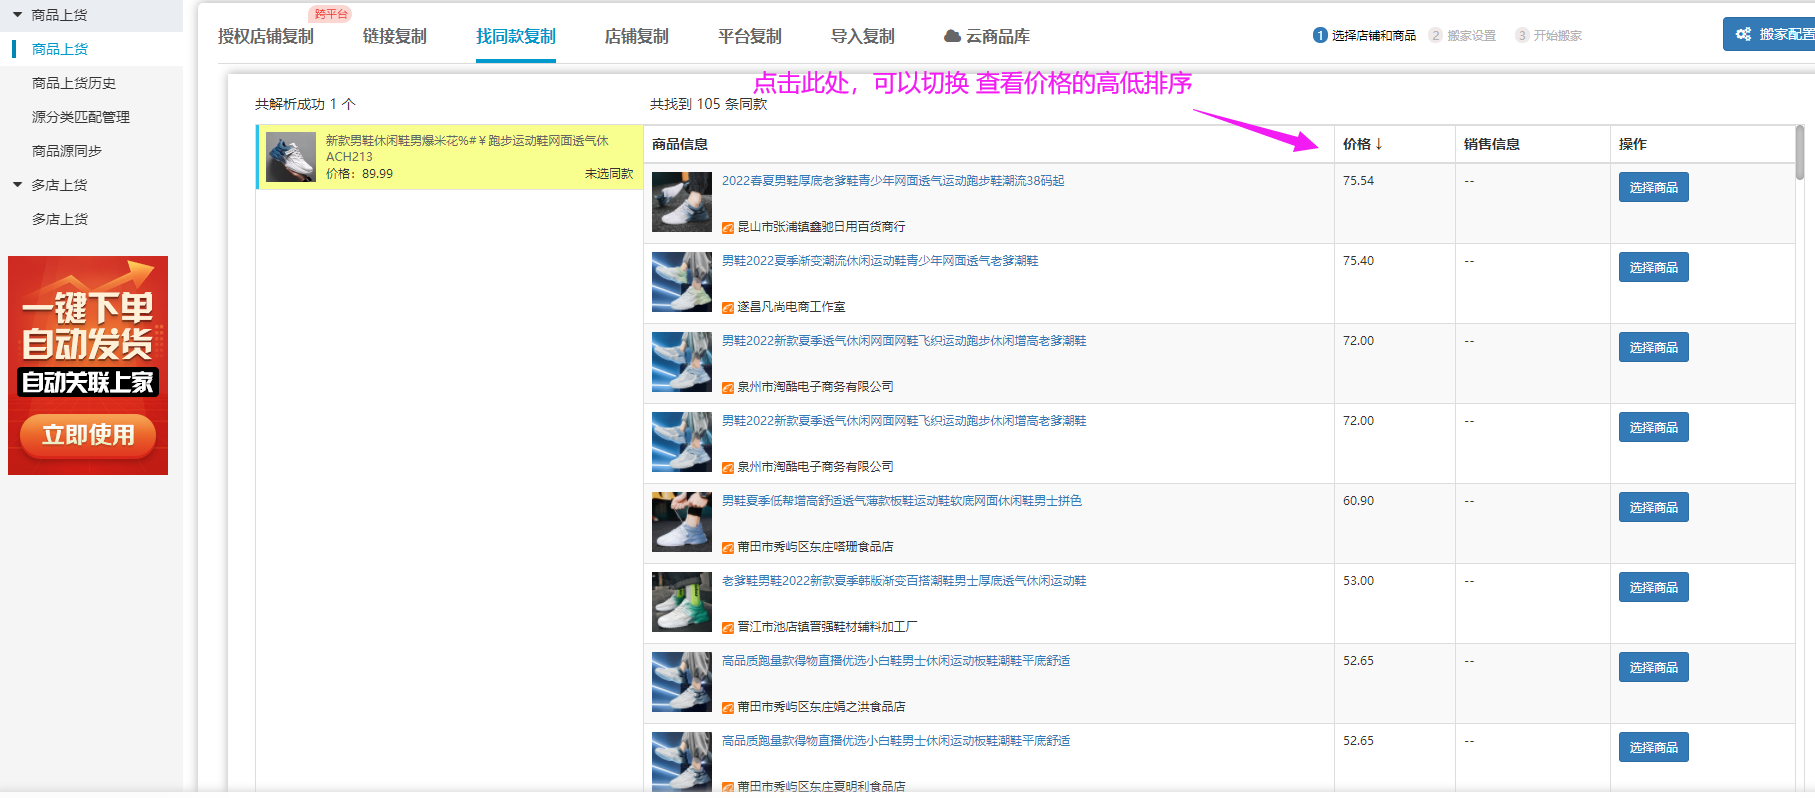Click the gear icon on 搬家配置 button
This screenshot has height=798, width=1815.
pos(1743,34)
